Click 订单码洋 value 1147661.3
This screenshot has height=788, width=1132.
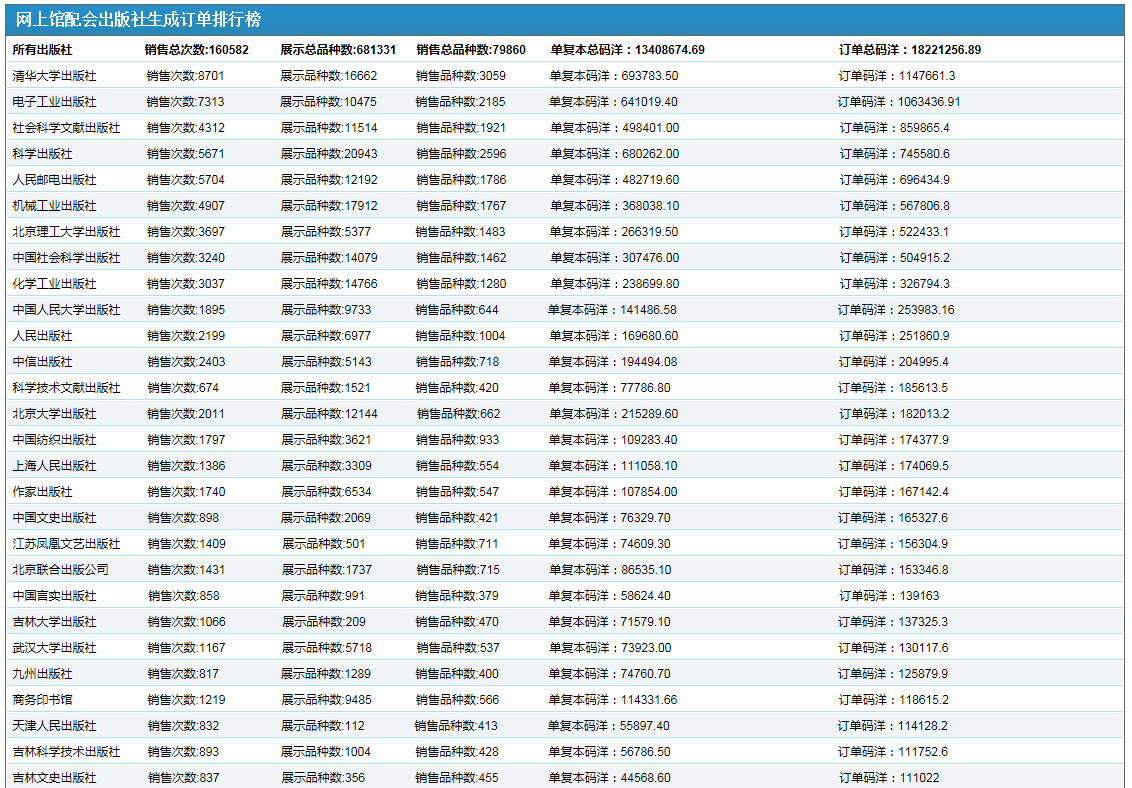click(x=896, y=76)
